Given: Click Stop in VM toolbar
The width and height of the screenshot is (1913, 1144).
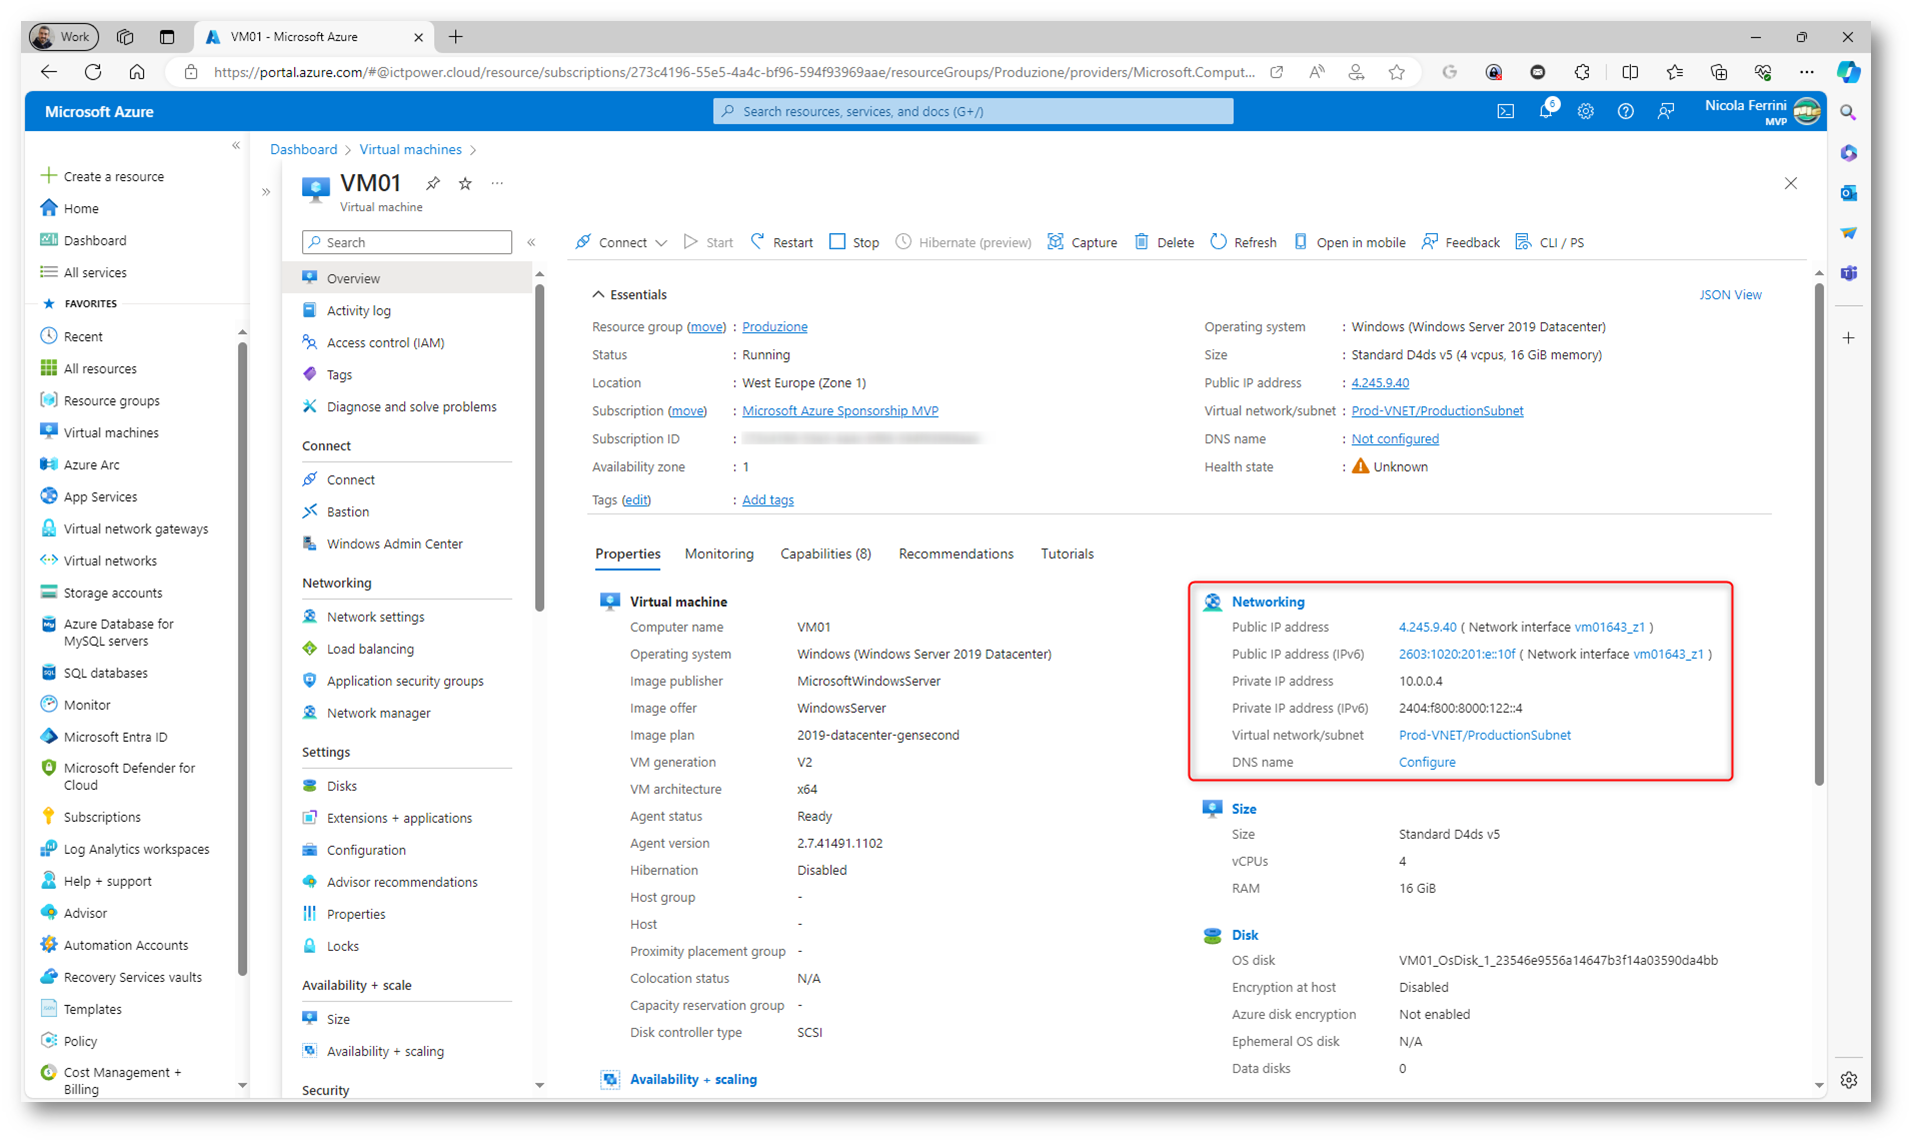Looking at the screenshot, I should coord(854,242).
